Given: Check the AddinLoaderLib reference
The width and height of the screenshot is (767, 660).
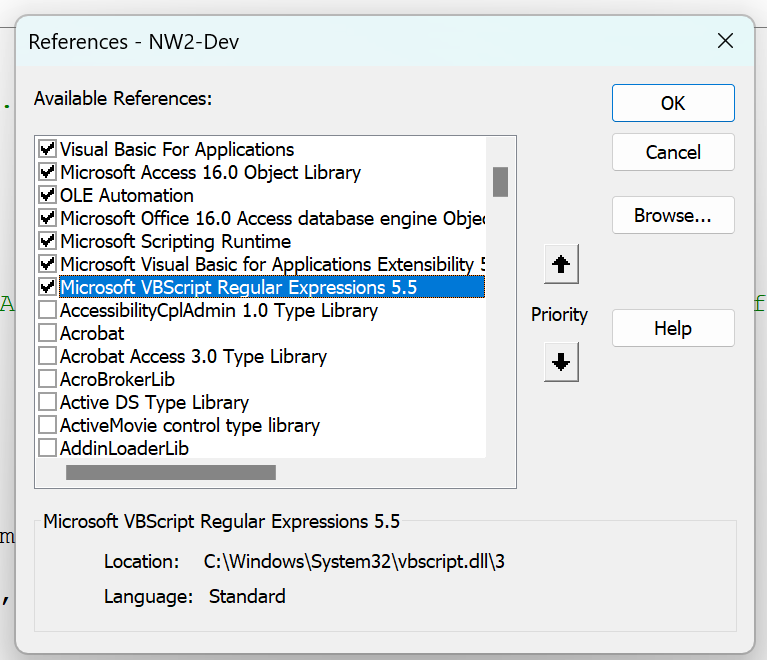Looking at the screenshot, I should coord(47,448).
